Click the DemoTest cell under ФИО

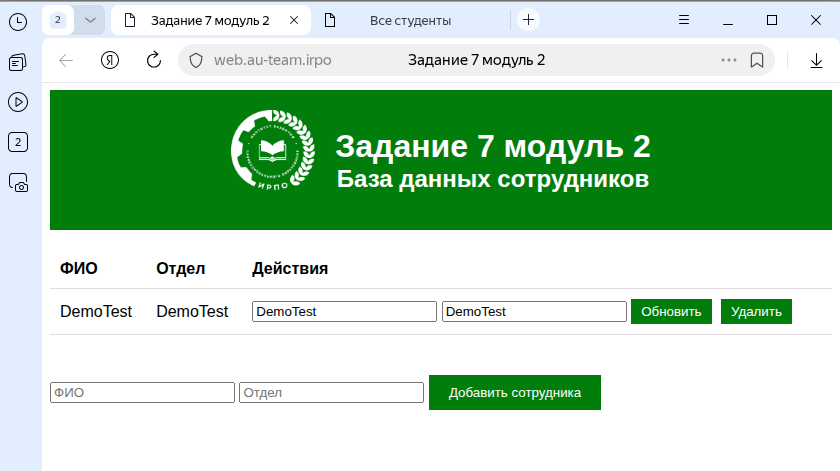pos(96,311)
